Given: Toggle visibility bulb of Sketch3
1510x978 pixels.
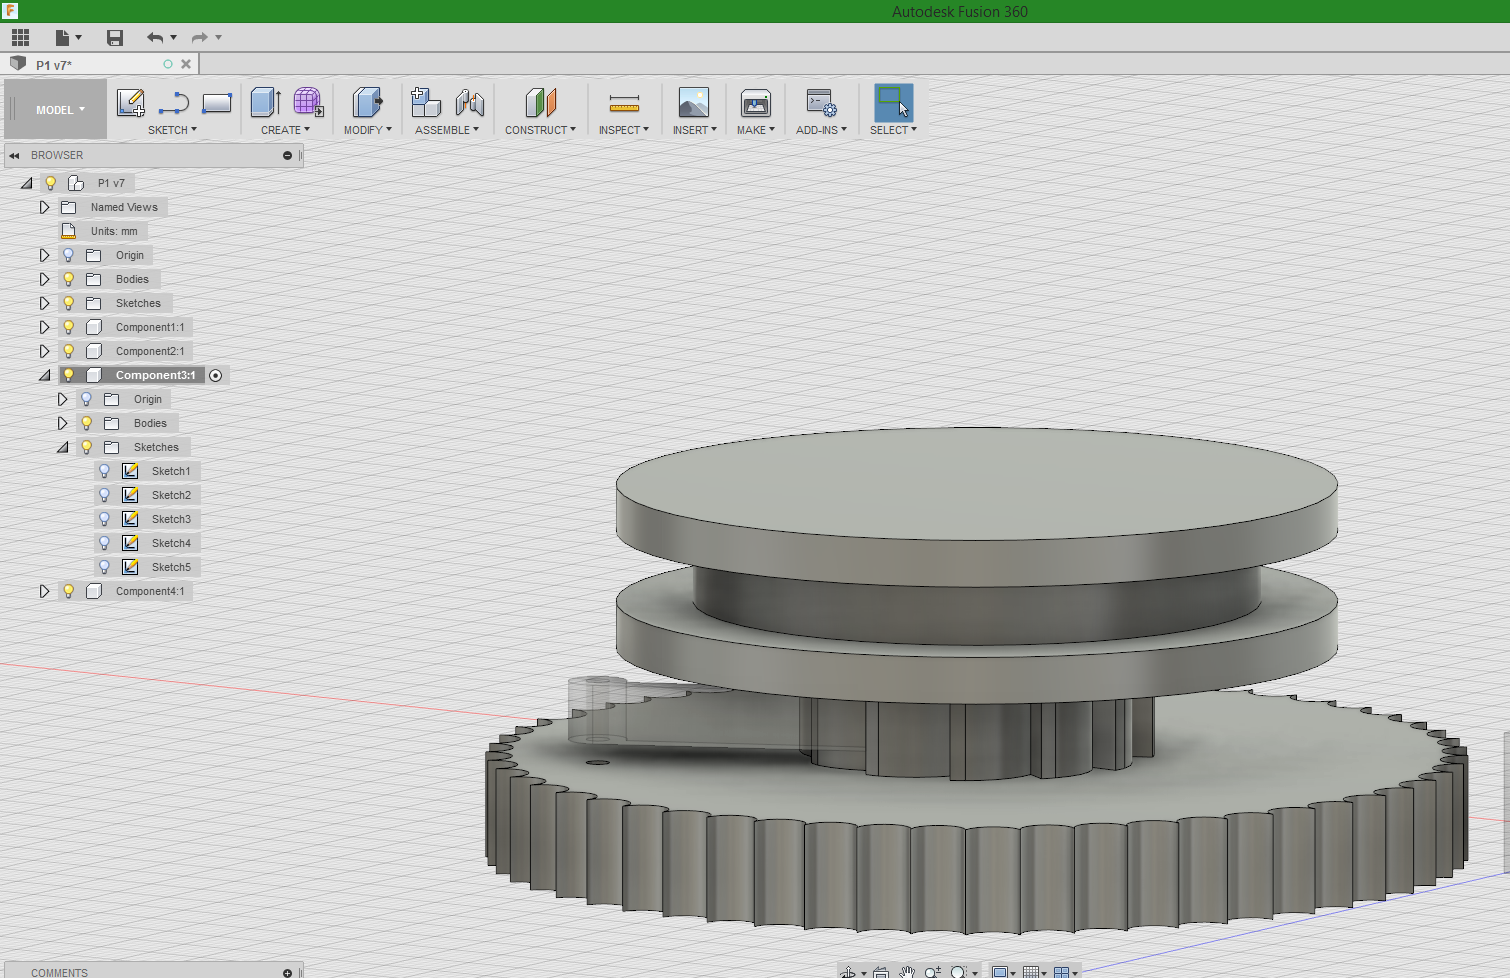Looking at the screenshot, I should coord(104,519).
